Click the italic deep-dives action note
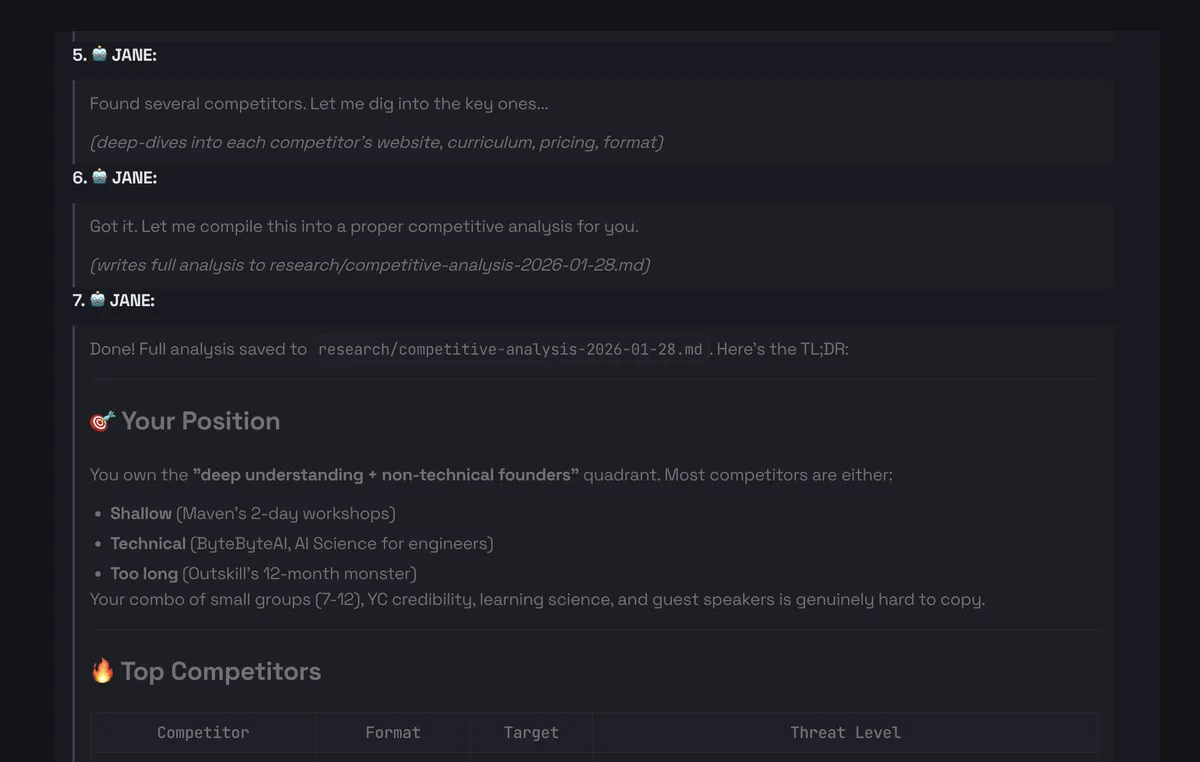Viewport: 1200px width, 762px height. point(376,142)
